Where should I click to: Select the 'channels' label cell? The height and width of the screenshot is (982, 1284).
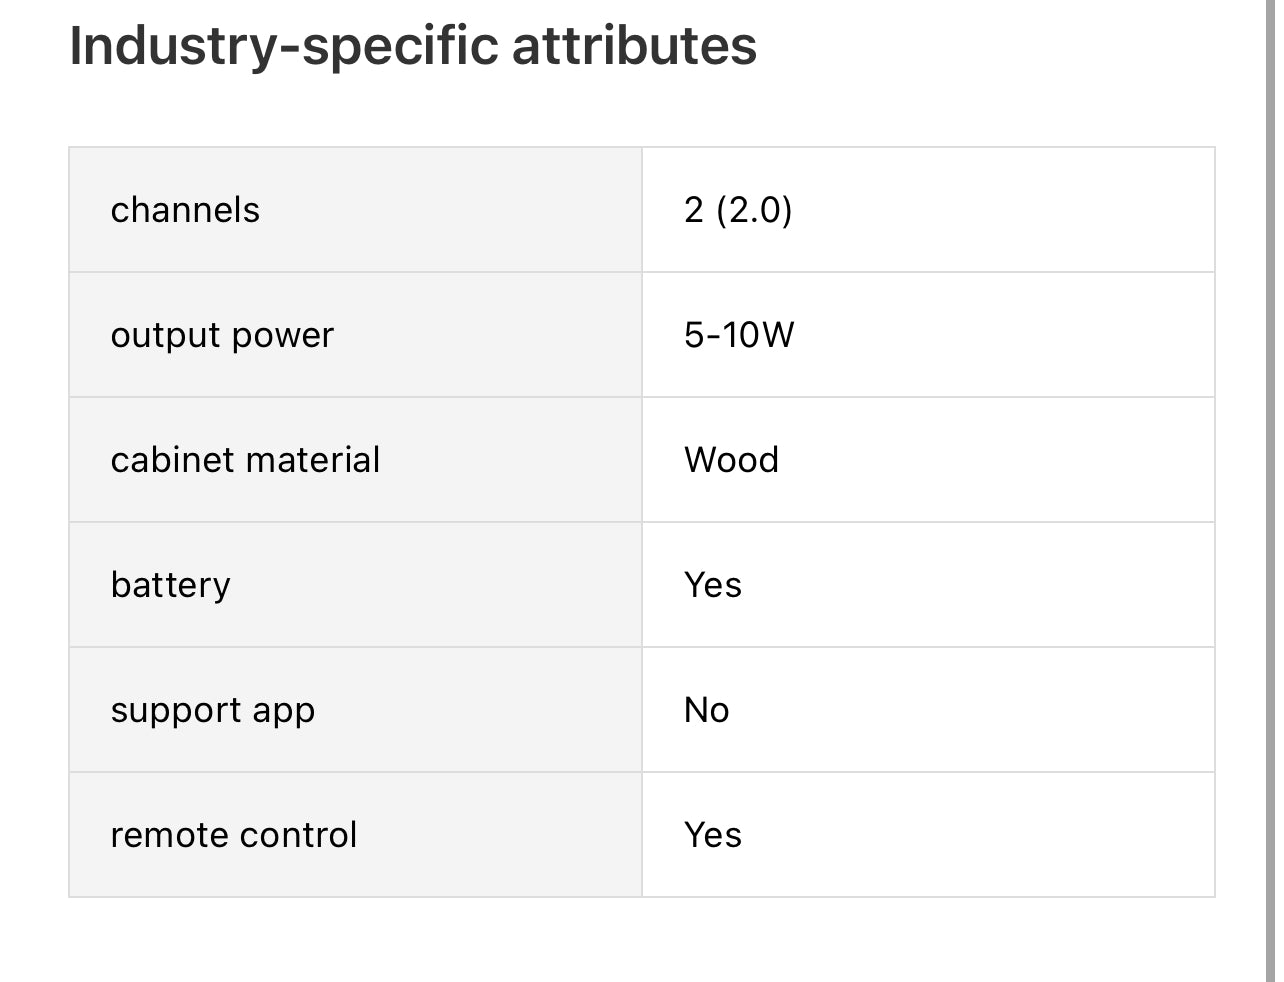tap(185, 210)
